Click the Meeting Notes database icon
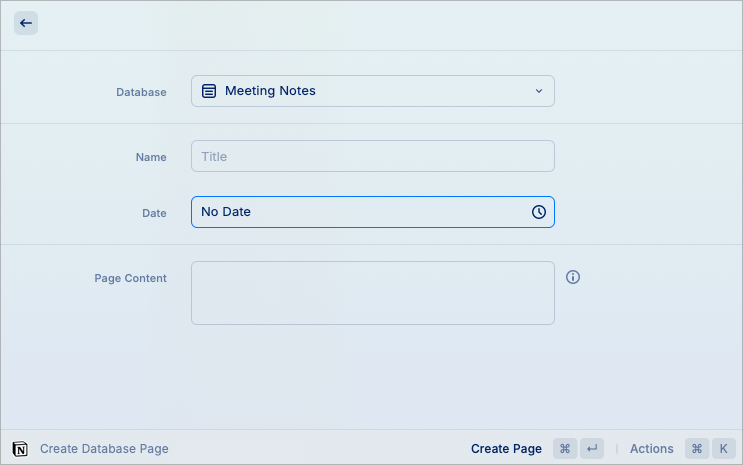Image resolution: width=743 pixels, height=465 pixels. (x=209, y=91)
